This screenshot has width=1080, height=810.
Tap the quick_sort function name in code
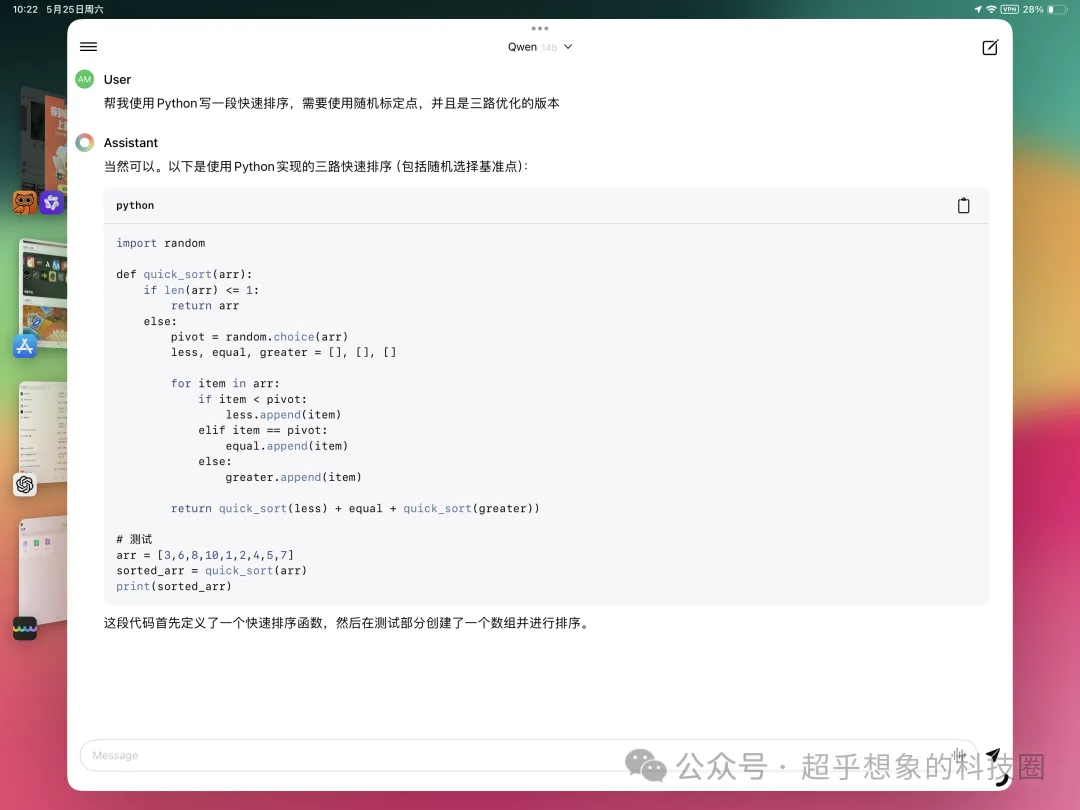click(177, 274)
